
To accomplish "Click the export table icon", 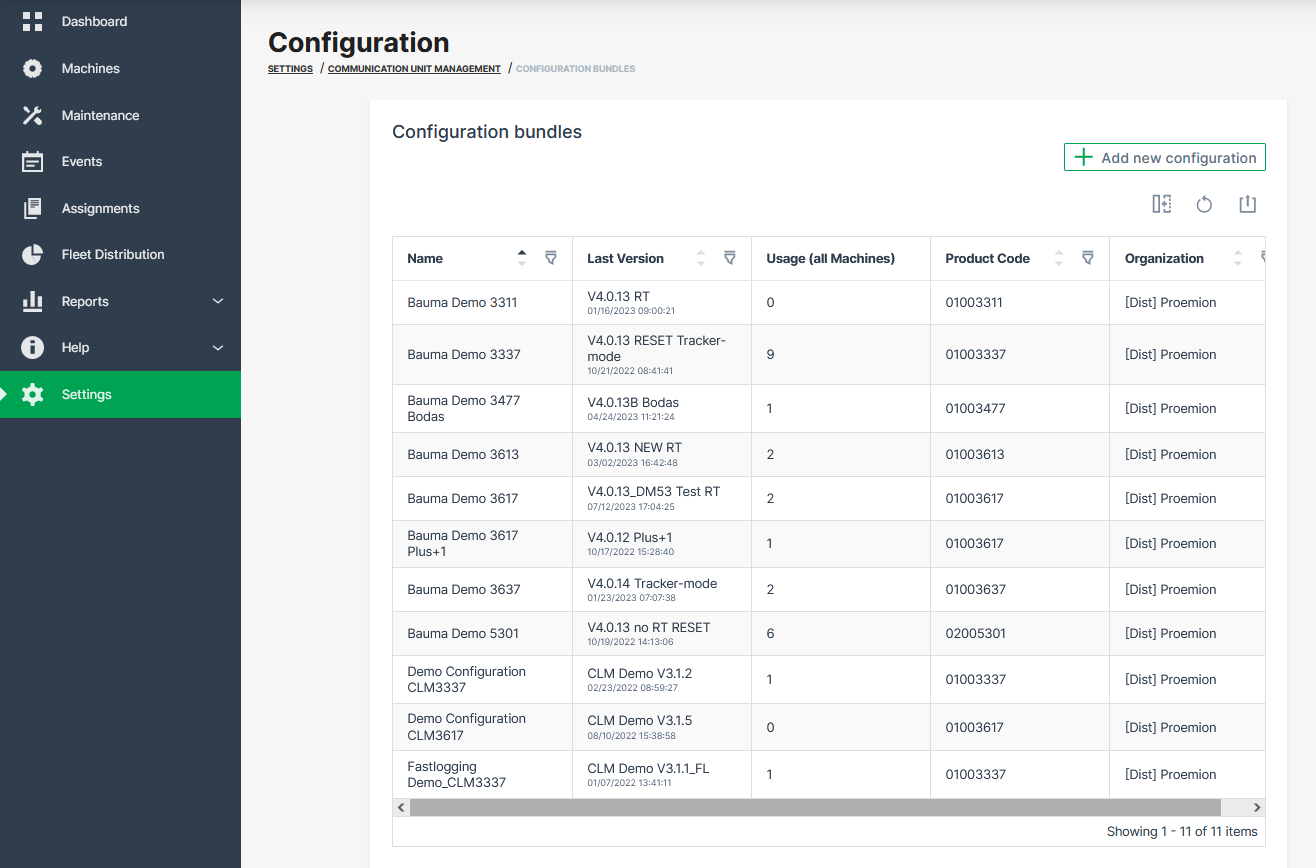I will click(x=1247, y=204).
